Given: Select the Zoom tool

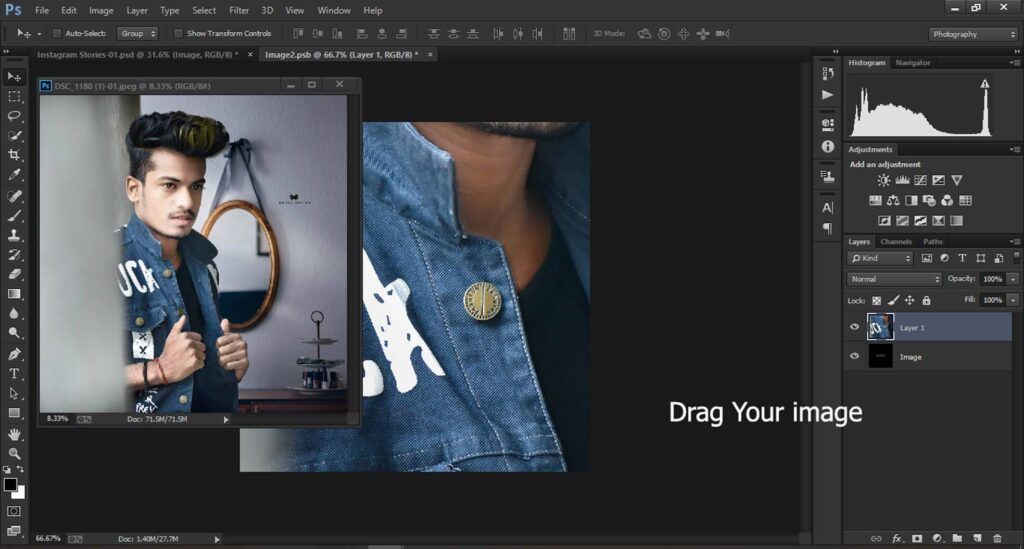Looking at the screenshot, I should coord(14,454).
